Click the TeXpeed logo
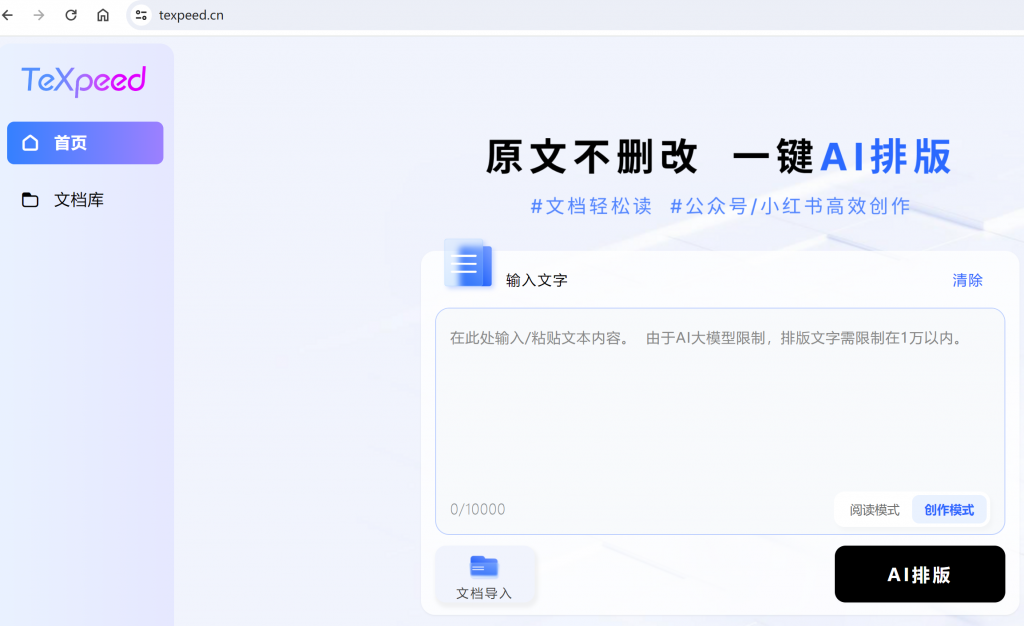 click(84, 81)
